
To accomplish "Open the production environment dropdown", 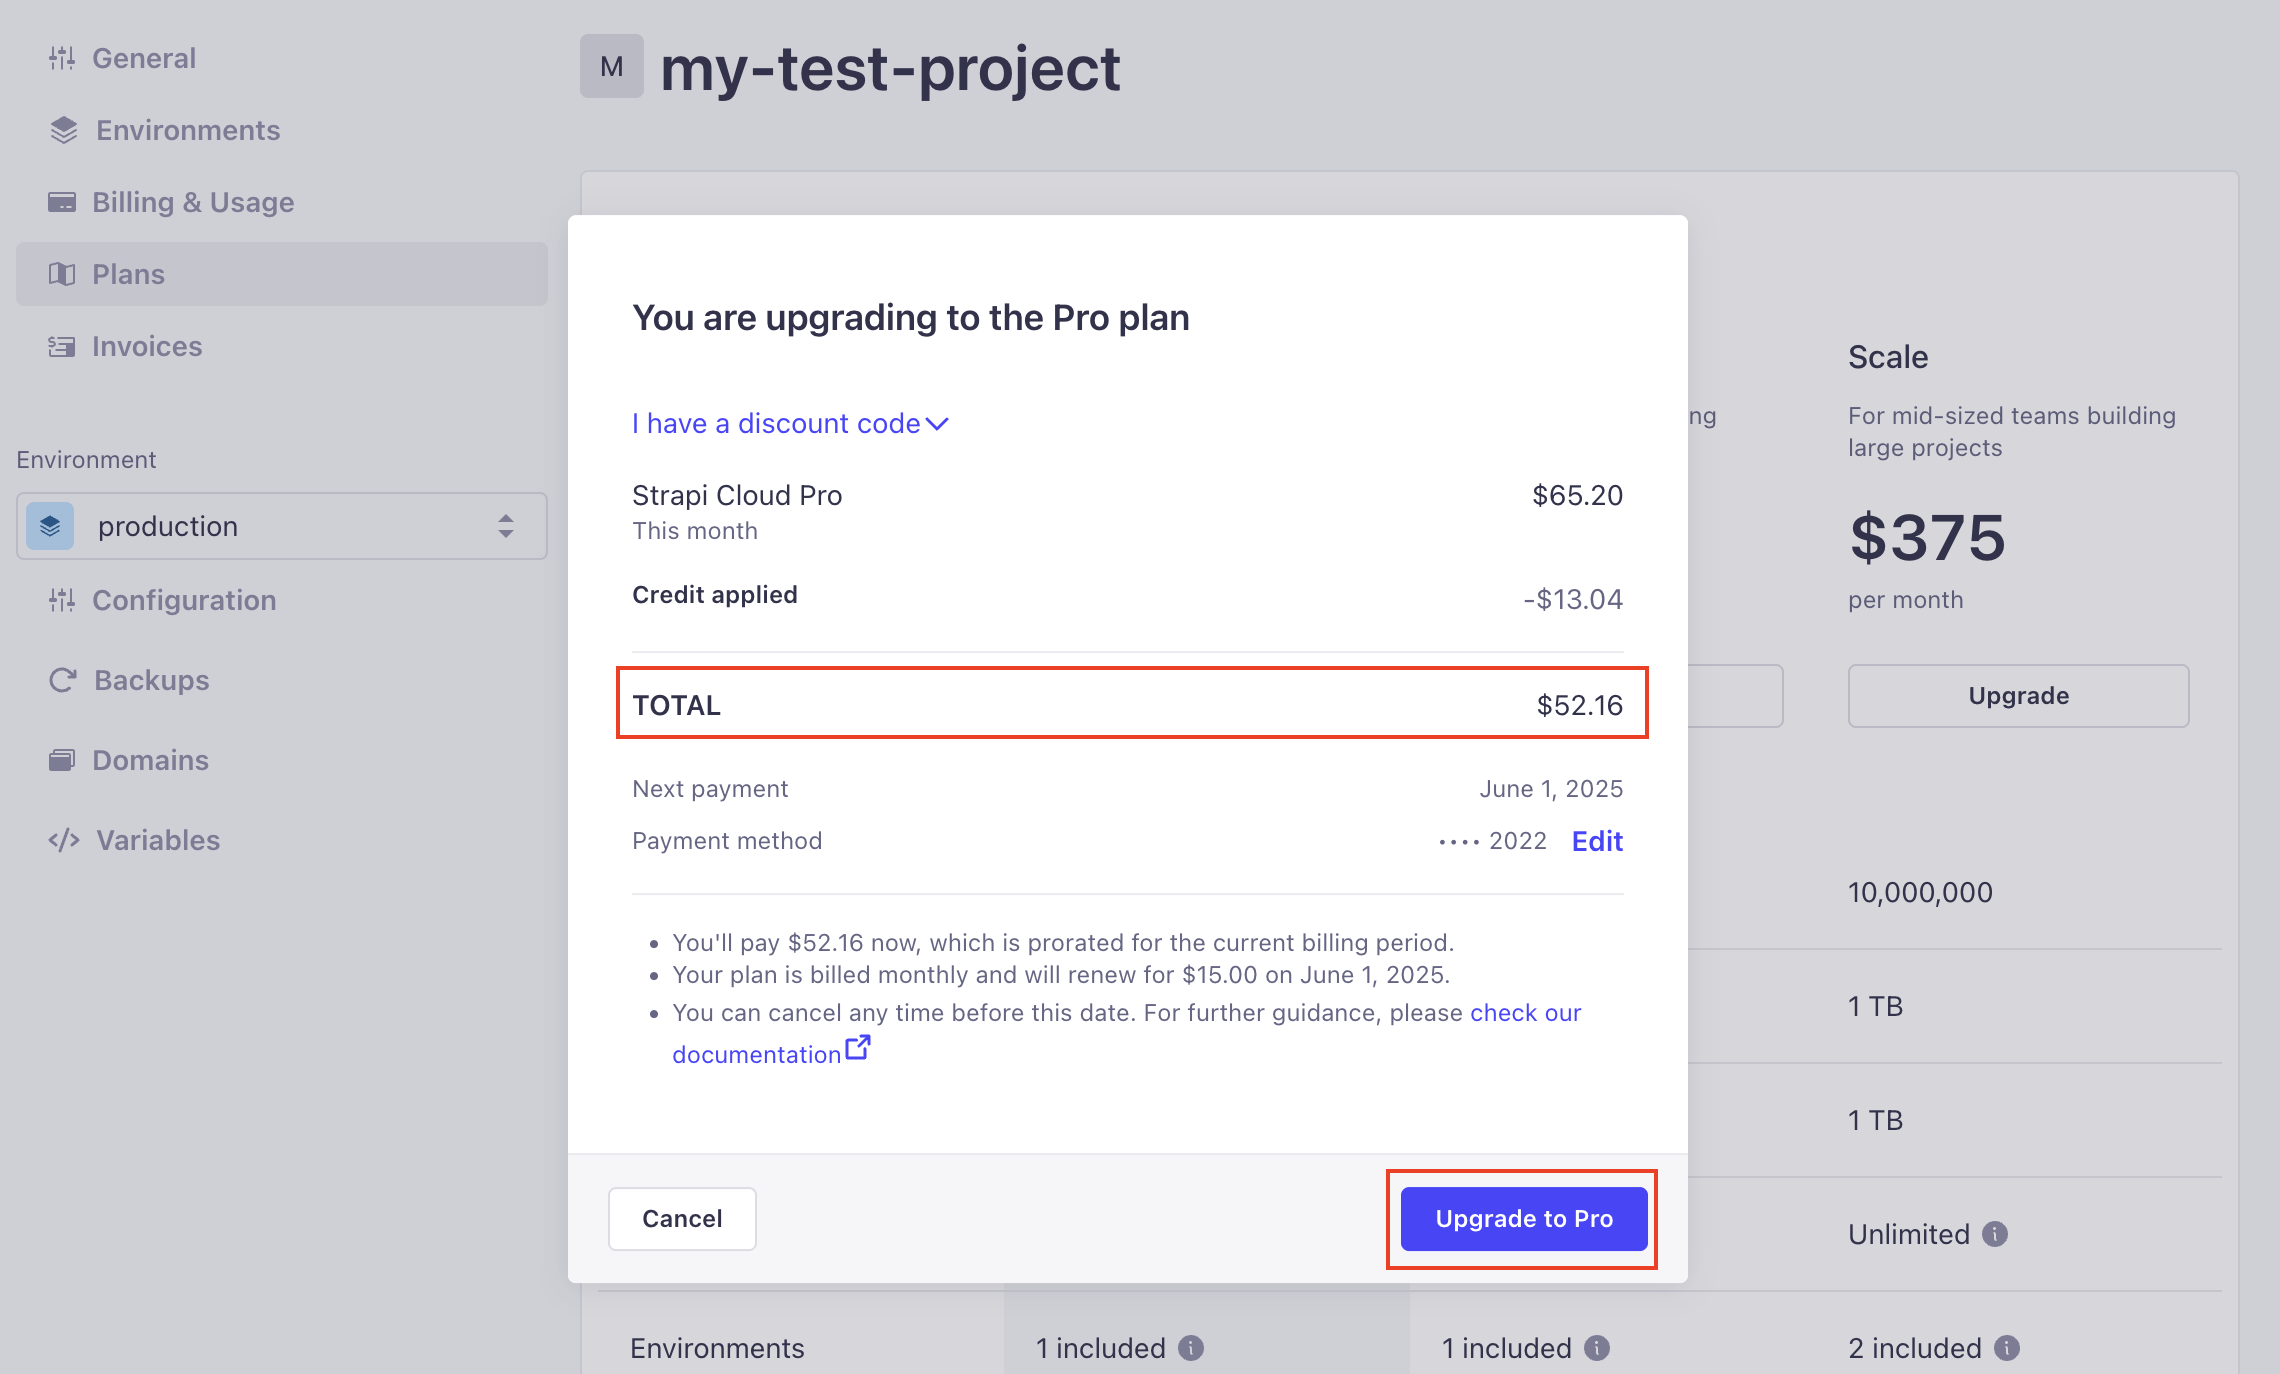I will tap(282, 526).
